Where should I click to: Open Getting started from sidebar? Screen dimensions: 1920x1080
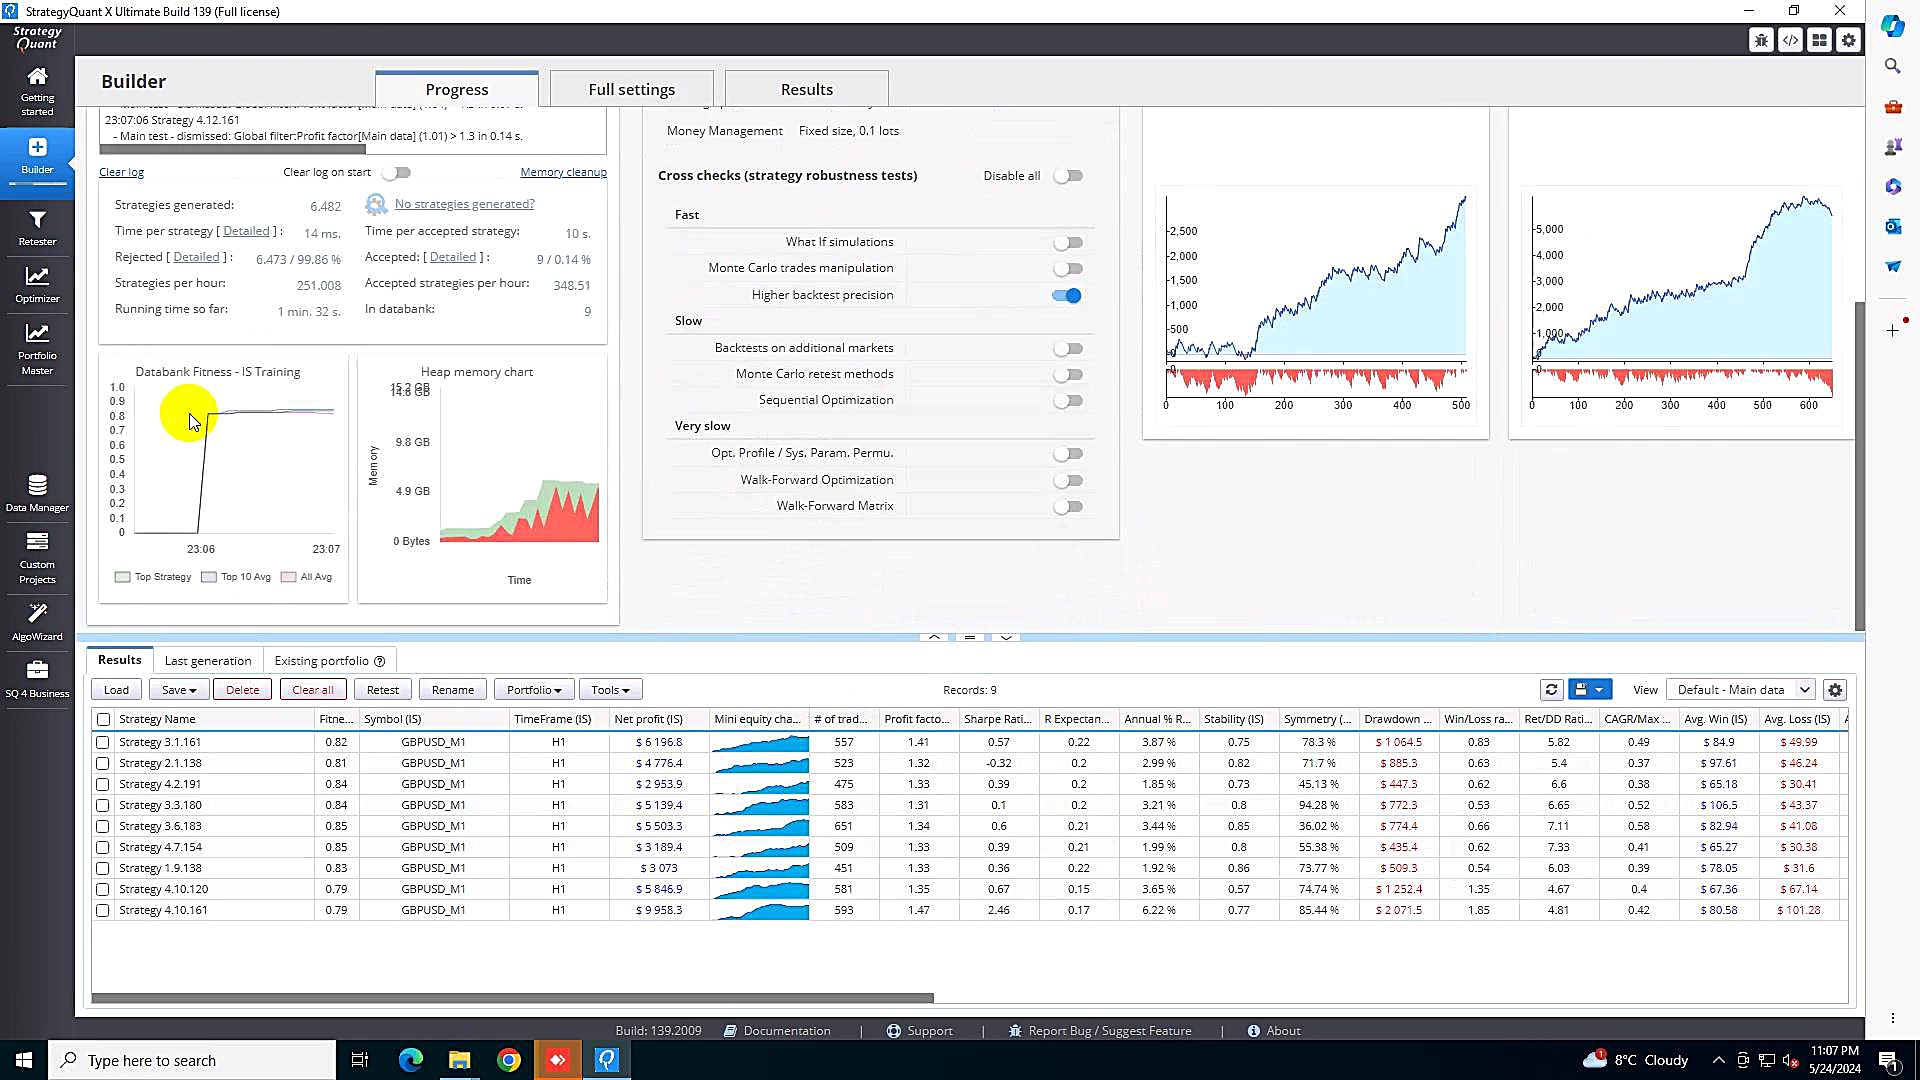click(37, 91)
